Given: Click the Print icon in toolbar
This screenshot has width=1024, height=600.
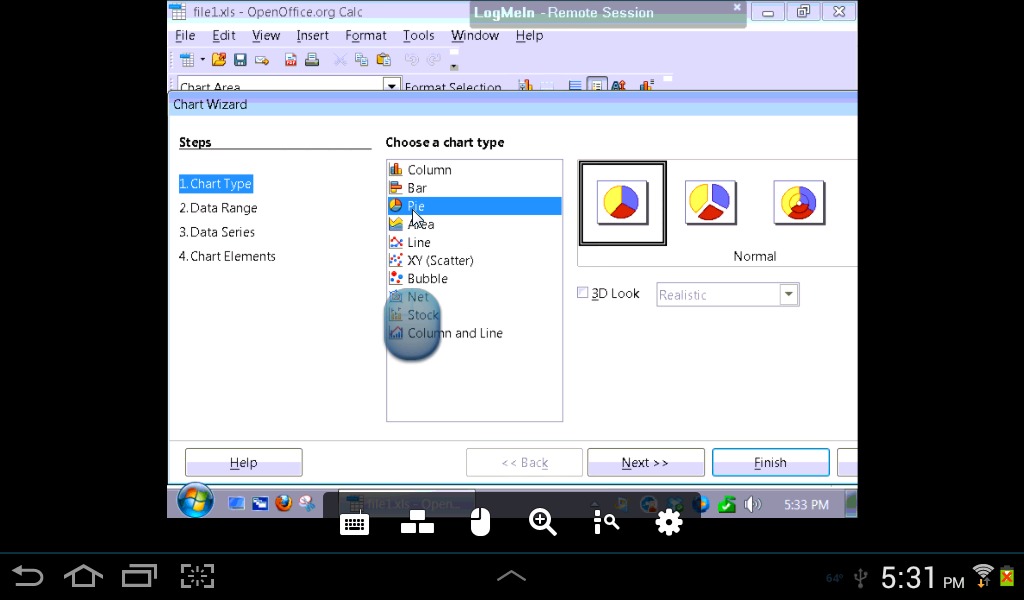Looking at the screenshot, I should click(x=312, y=60).
